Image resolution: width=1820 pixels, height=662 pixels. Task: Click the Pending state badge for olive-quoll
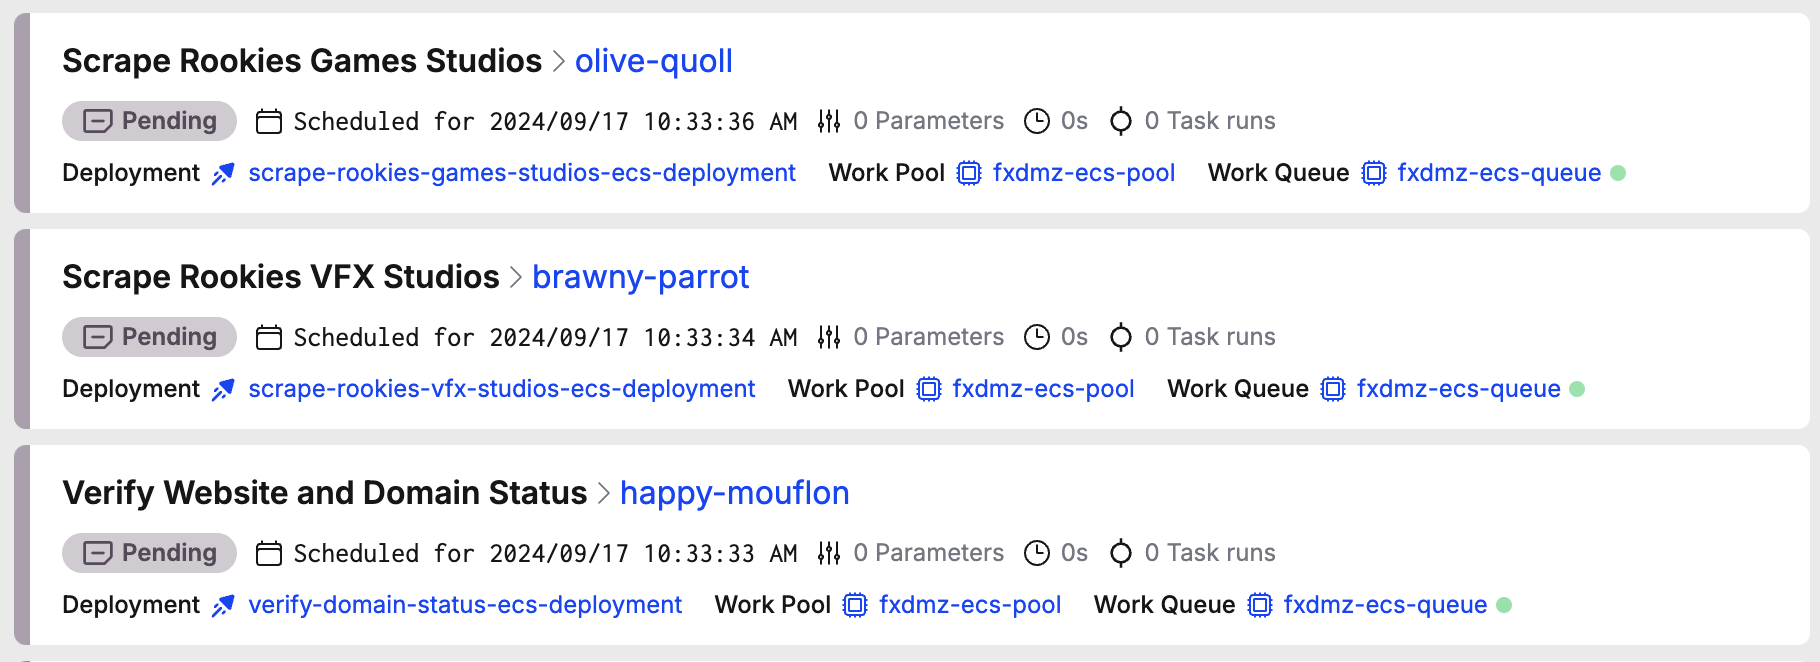tap(150, 121)
